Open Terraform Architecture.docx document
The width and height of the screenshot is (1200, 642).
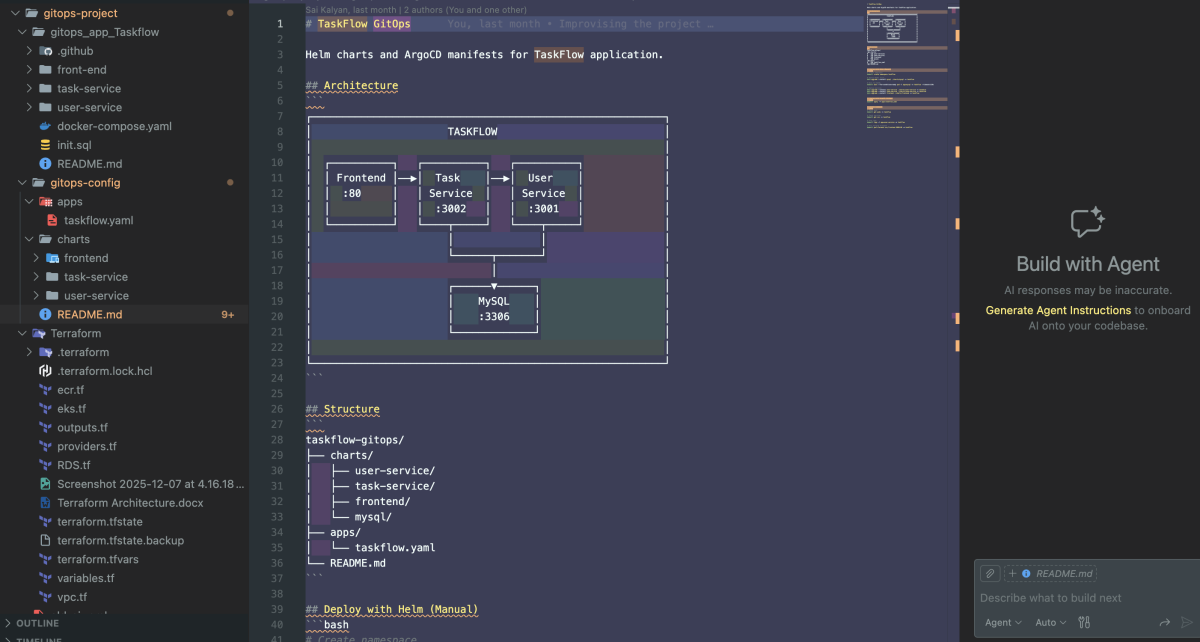[130, 503]
